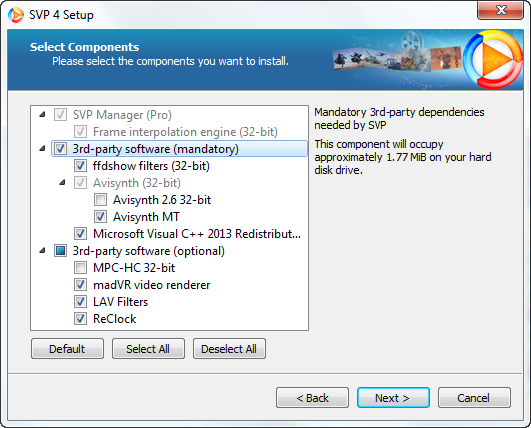Uncheck madVR video renderer
The width and height of the screenshot is (531, 428).
(80, 285)
